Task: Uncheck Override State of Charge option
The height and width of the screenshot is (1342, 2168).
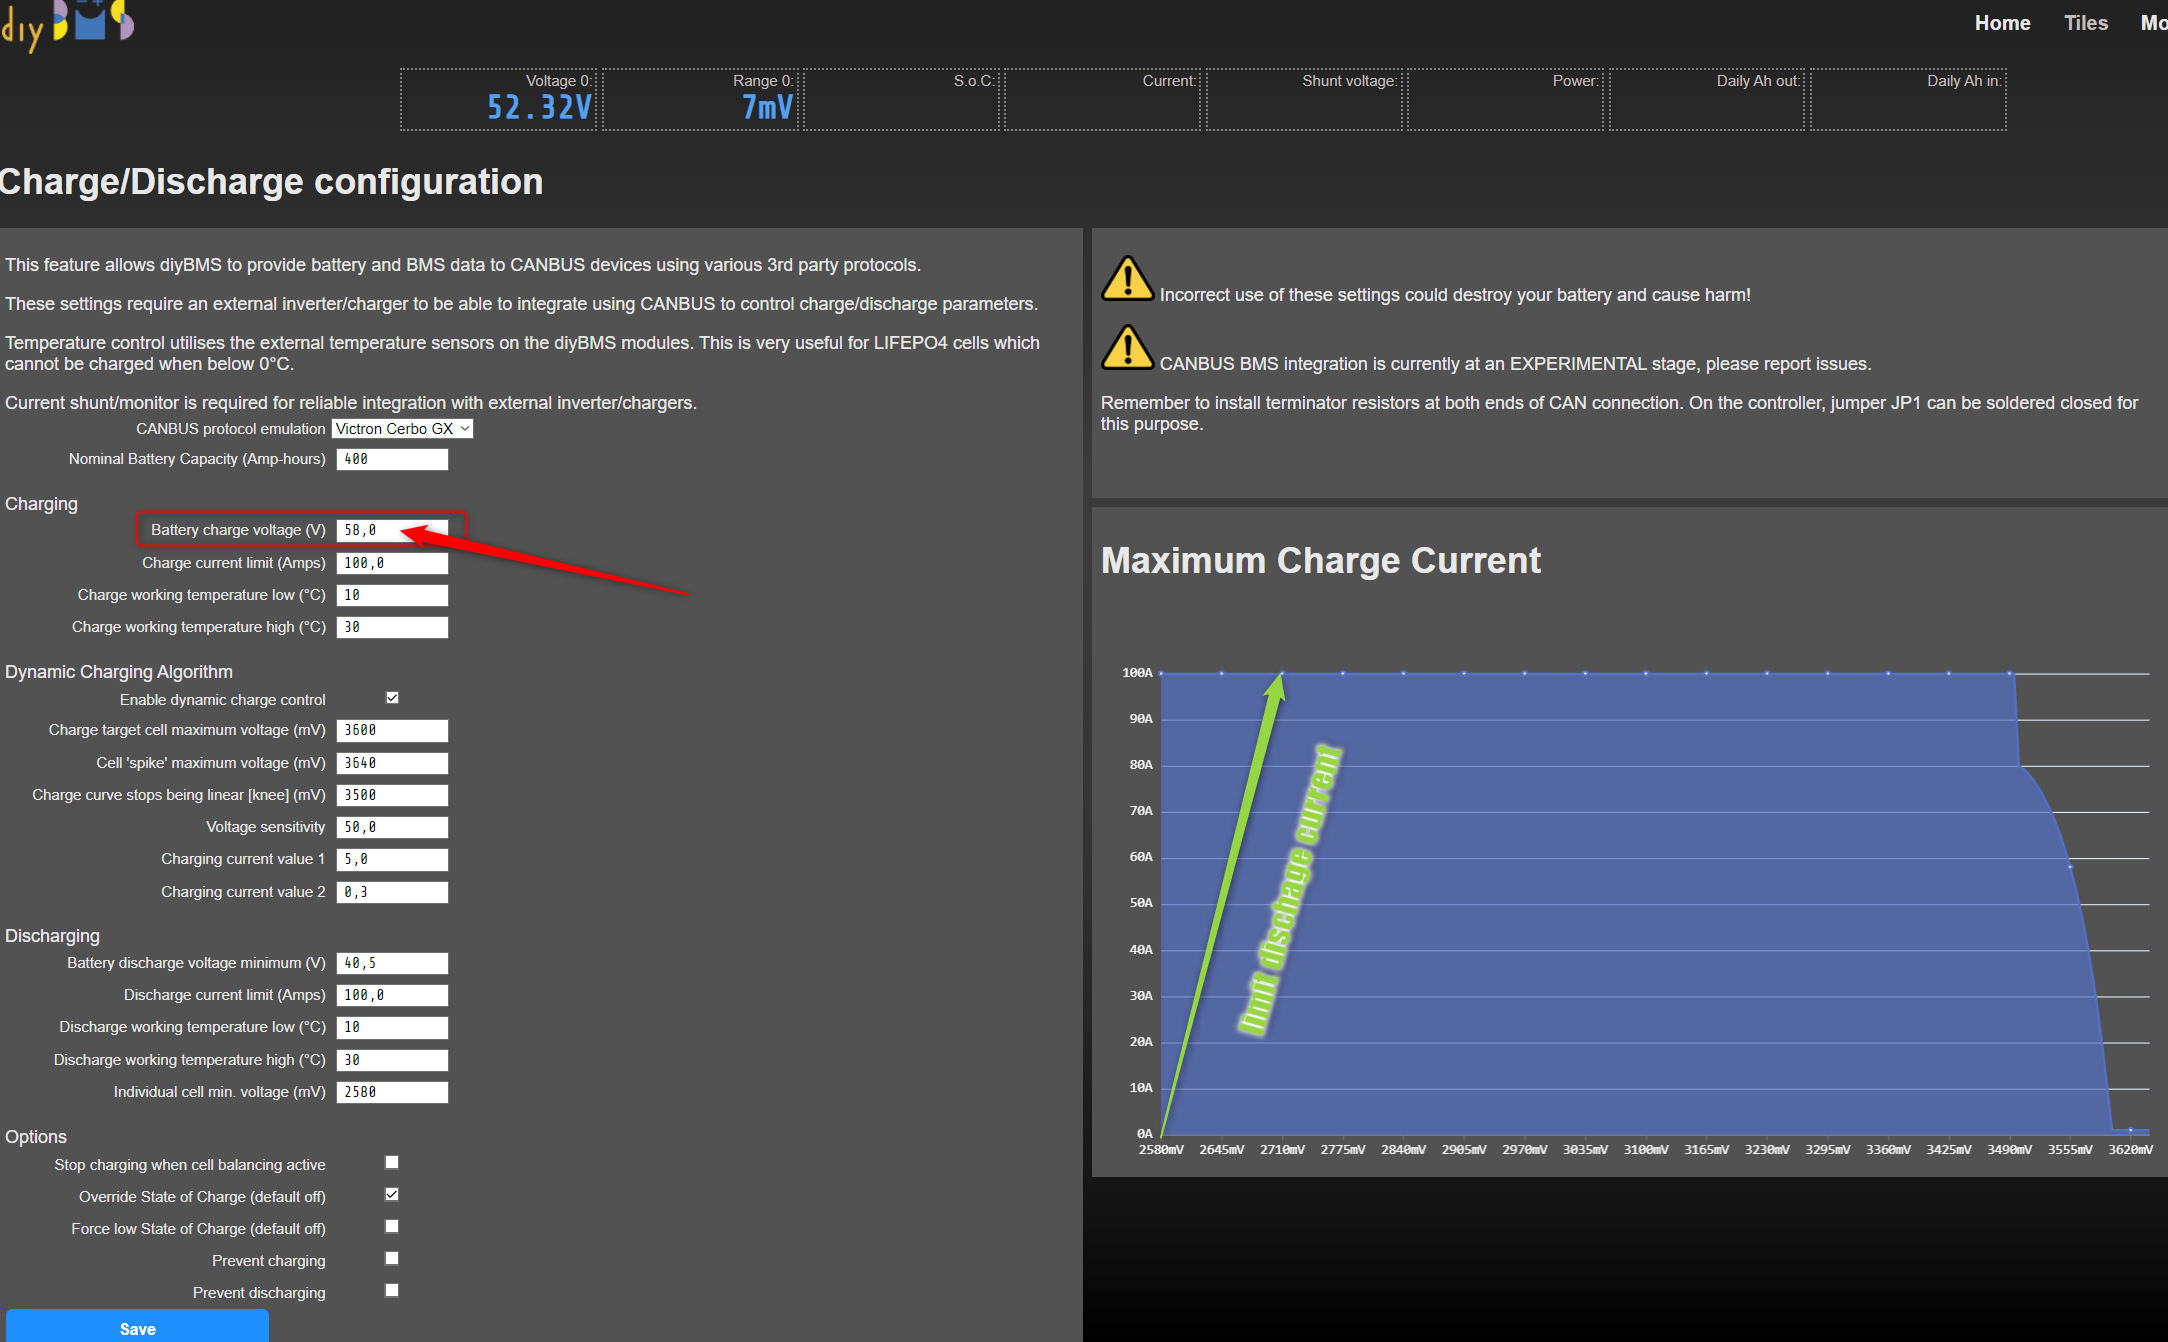Action: (392, 1195)
